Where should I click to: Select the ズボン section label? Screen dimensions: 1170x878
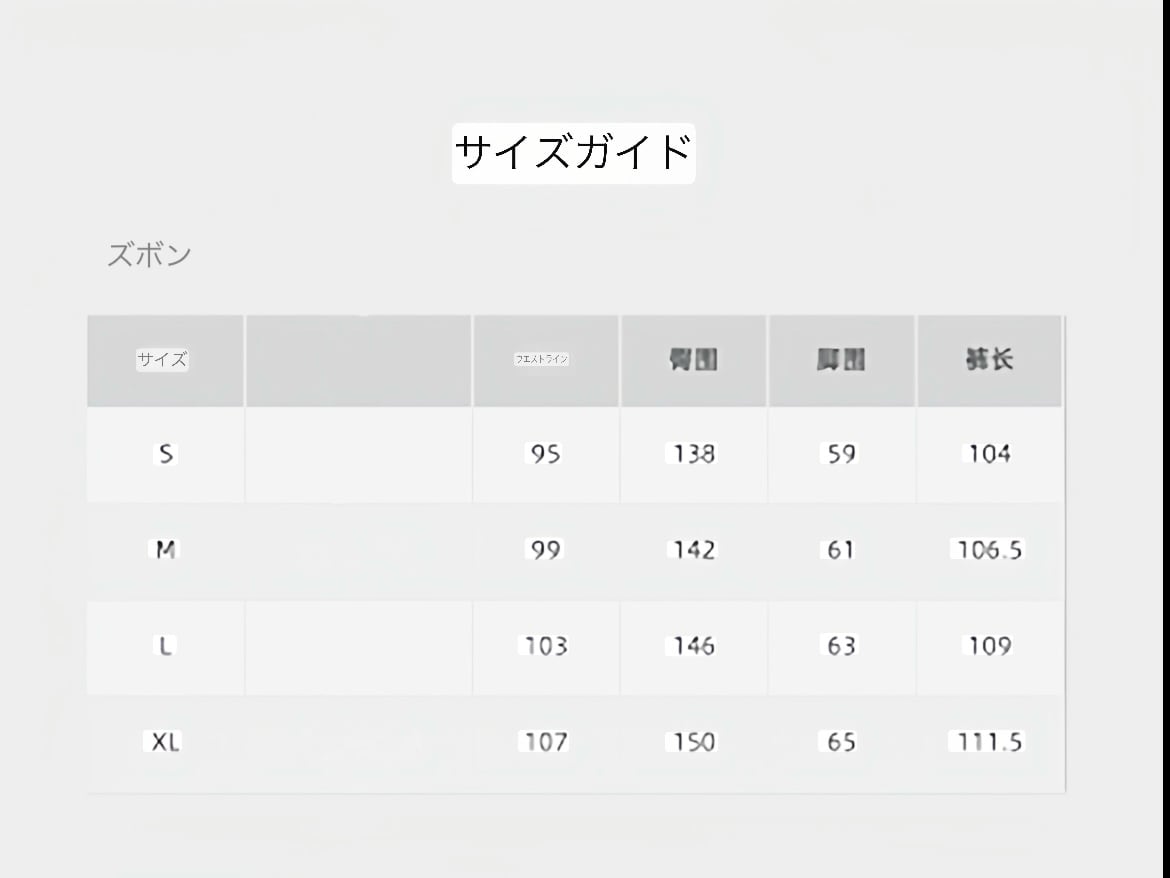coord(149,255)
